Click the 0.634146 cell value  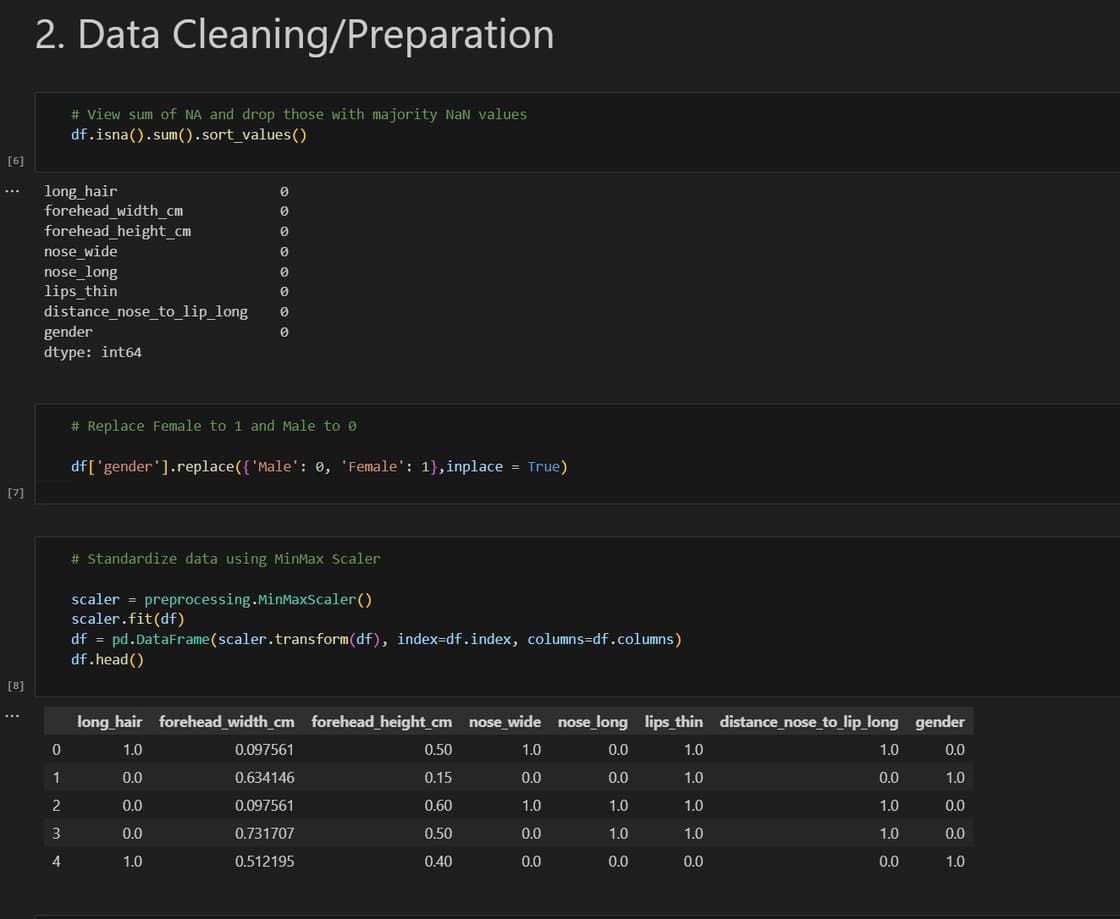[264, 778]
